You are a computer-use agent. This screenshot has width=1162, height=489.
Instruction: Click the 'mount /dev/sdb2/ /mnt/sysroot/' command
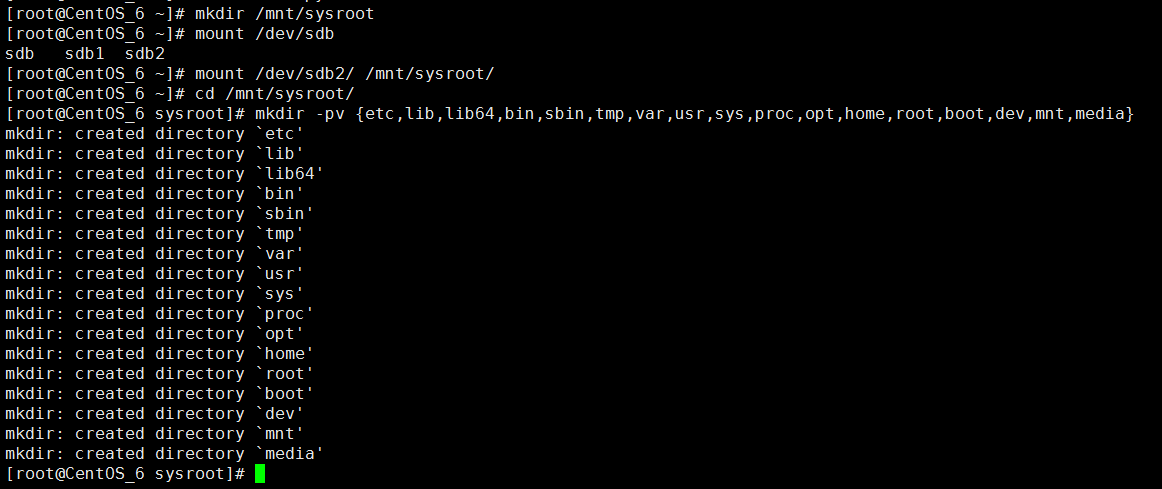345,74
